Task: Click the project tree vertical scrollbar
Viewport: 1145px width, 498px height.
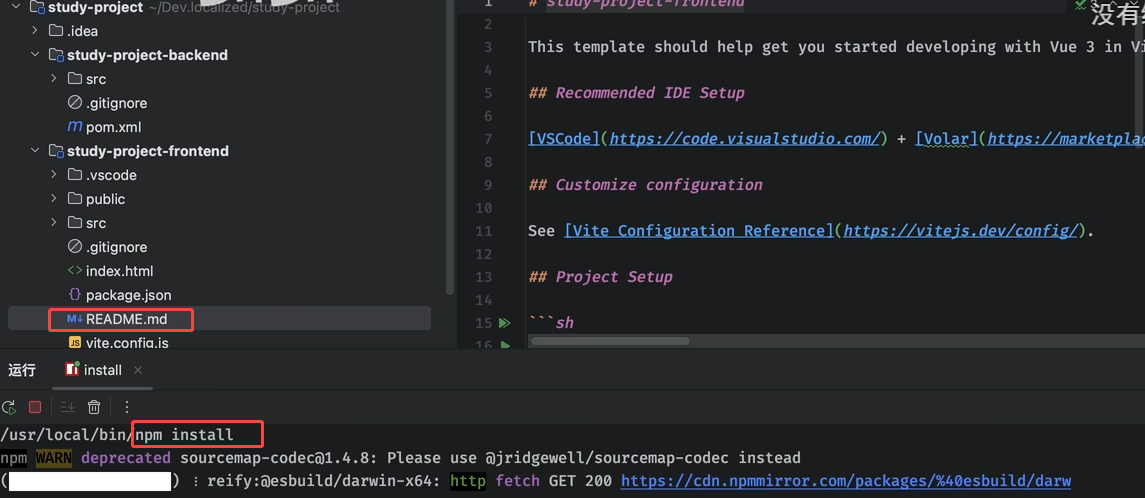Action: point(450,146)
